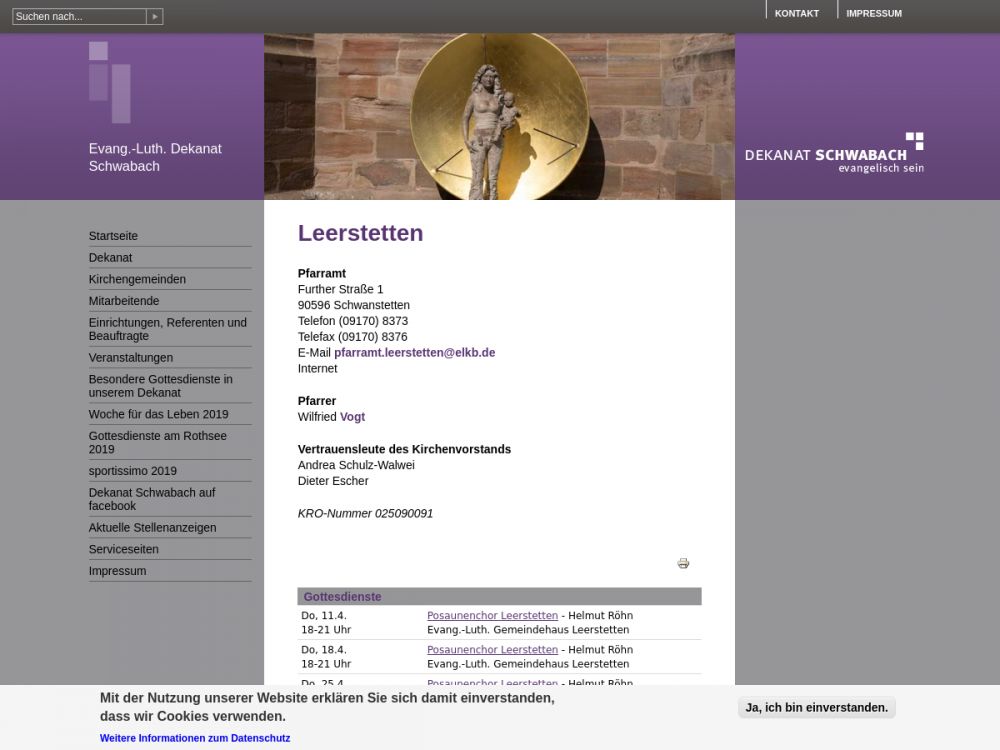This screenshot has width=1000, height=750.
Task: Click the golden statue header image
Action: click(499, 117)
